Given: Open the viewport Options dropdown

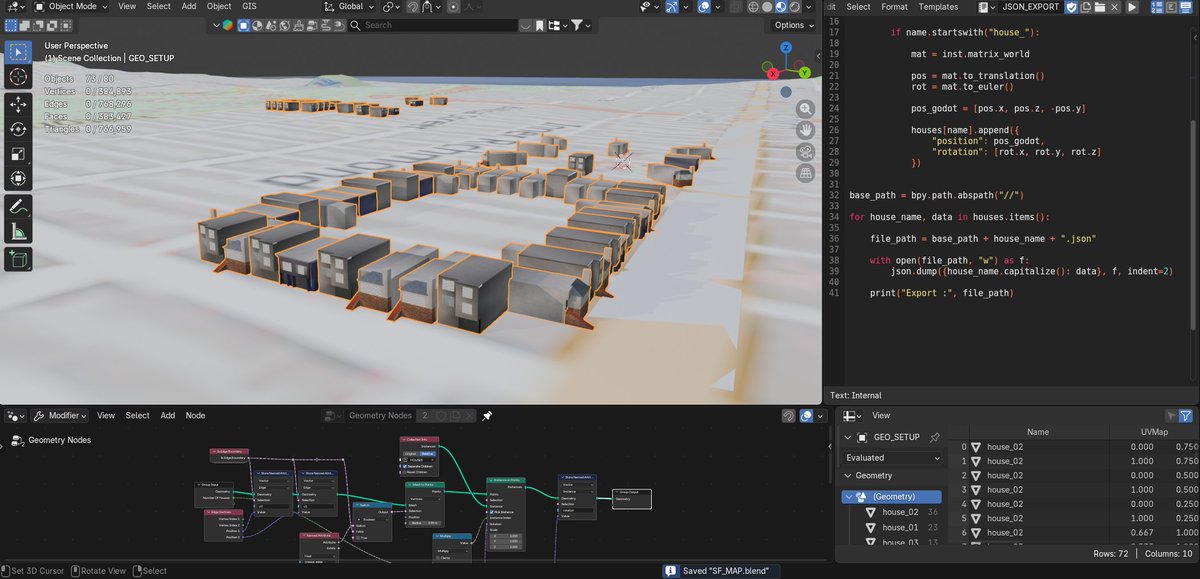Looking at the screenshot, I should click(x=794, y=25).
